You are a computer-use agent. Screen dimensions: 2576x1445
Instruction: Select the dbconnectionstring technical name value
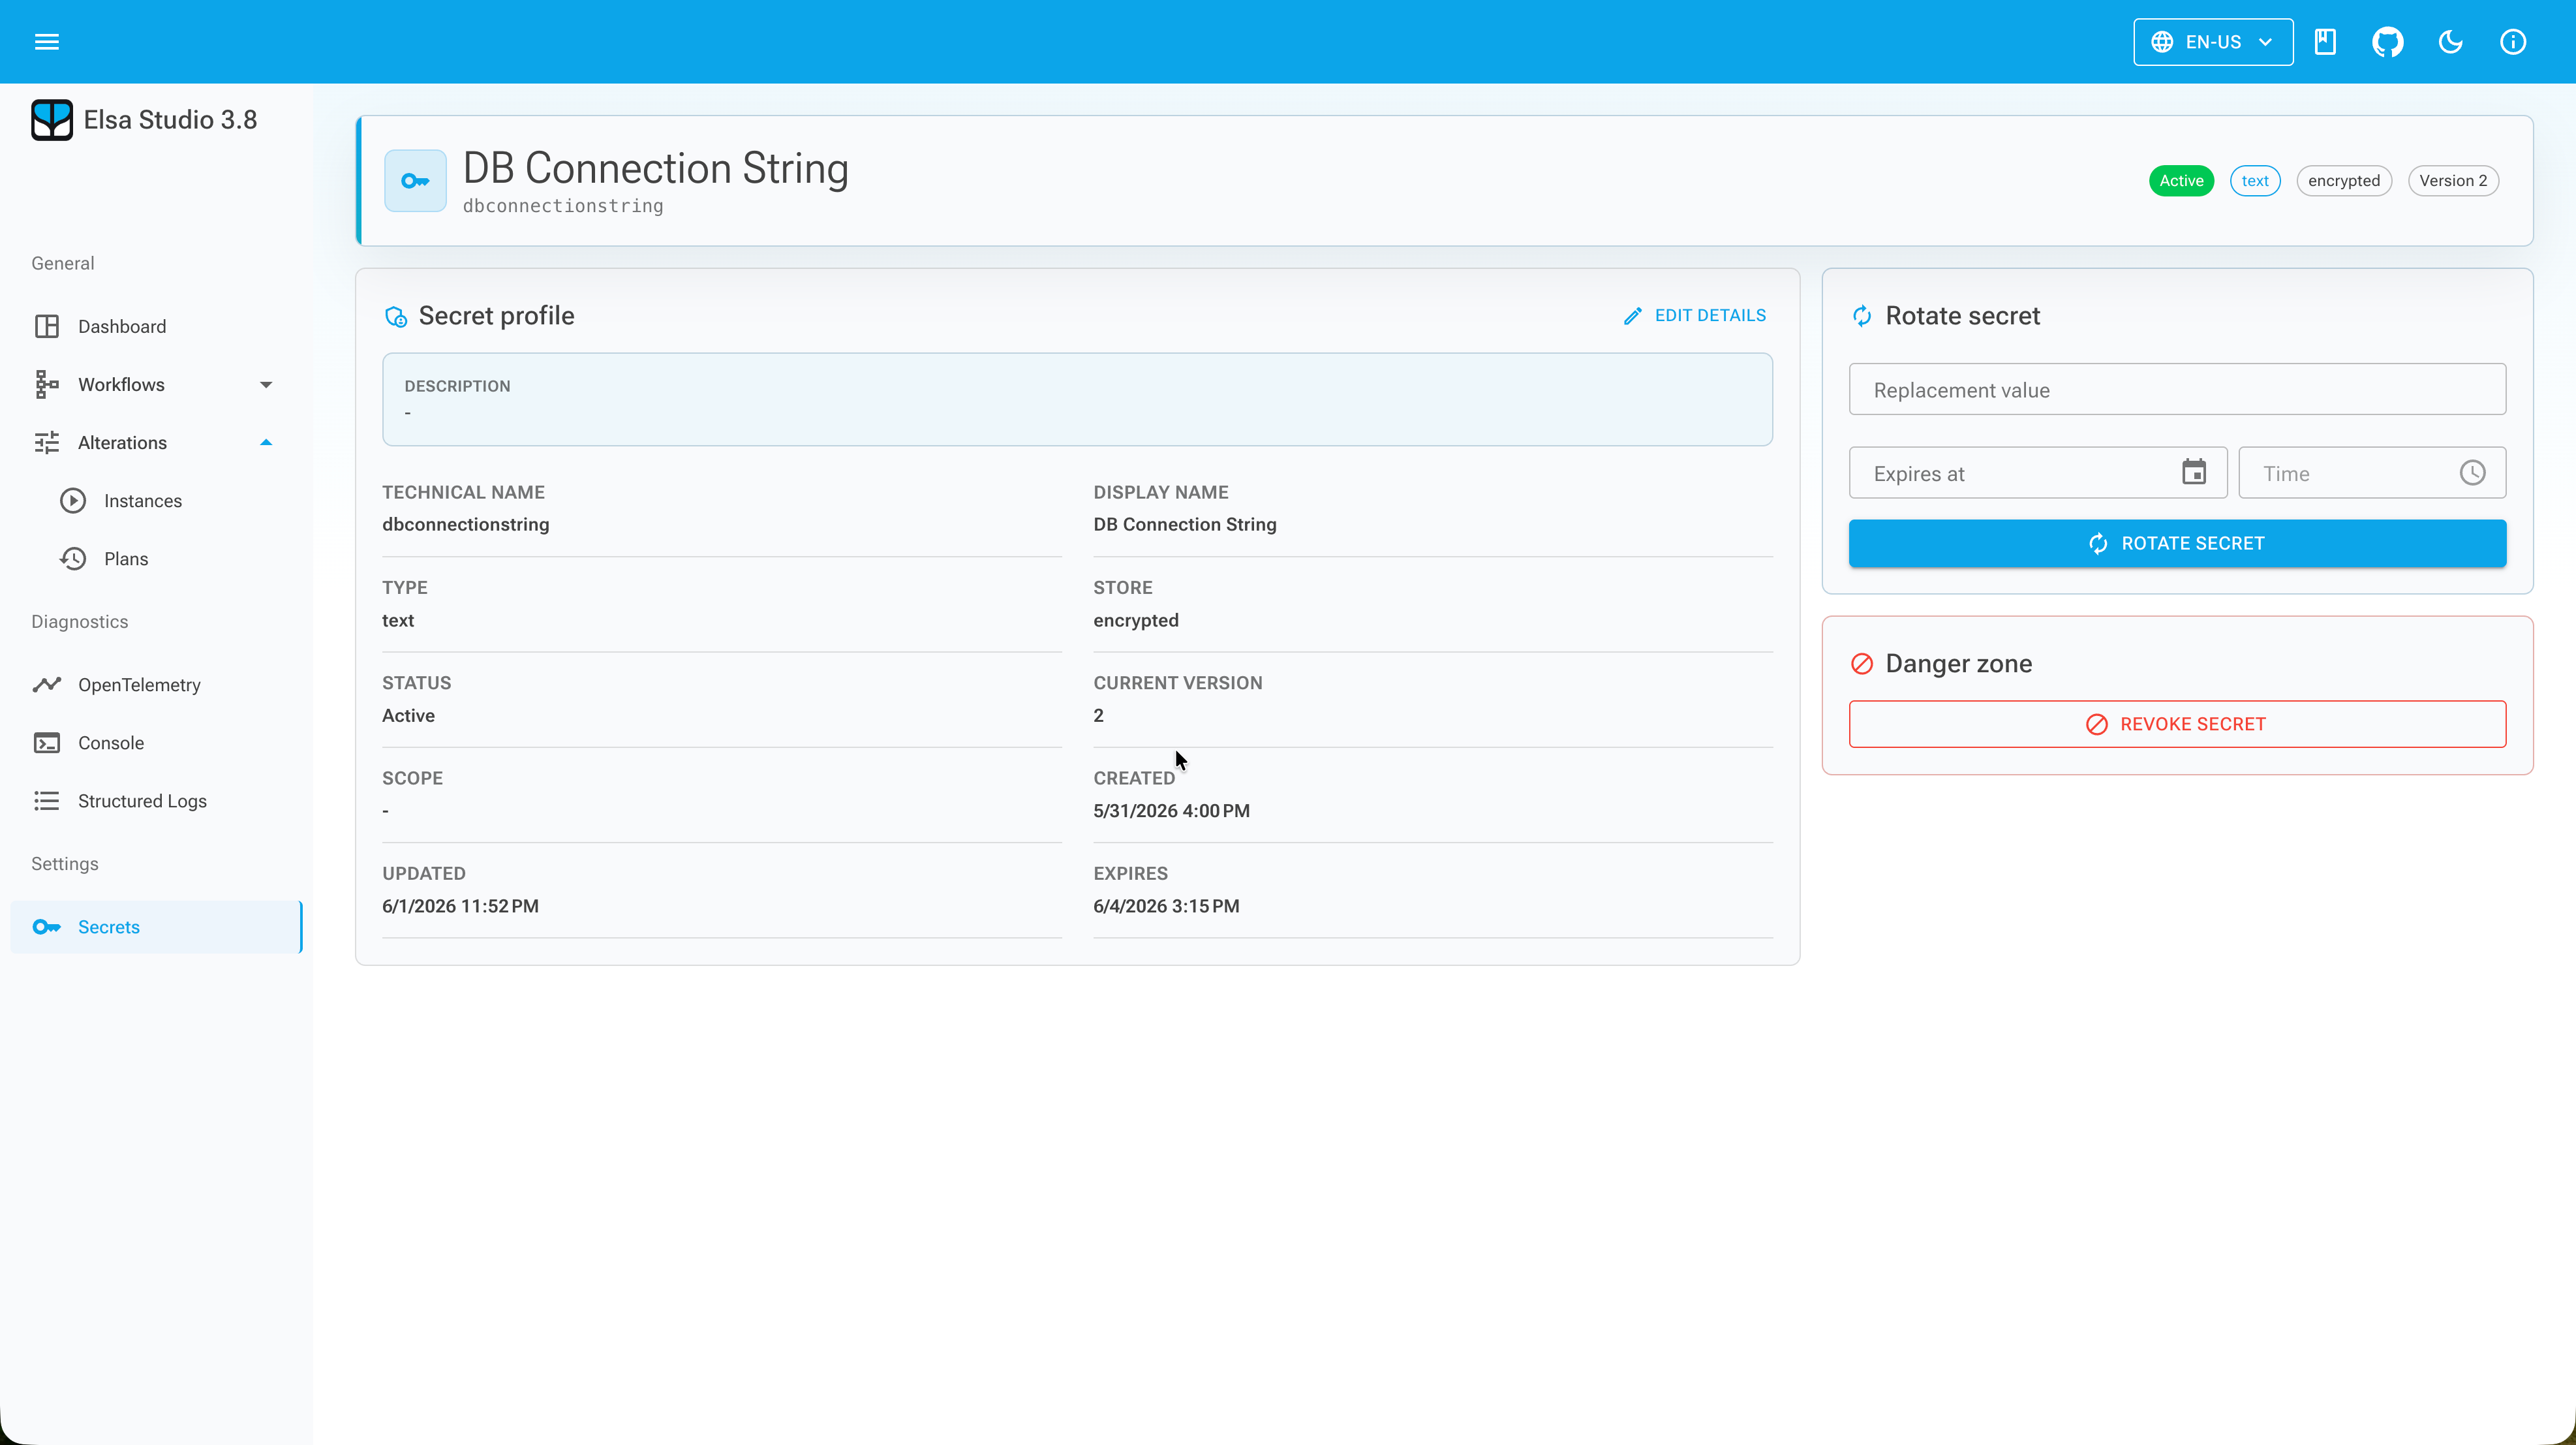(x=465, y=524)
